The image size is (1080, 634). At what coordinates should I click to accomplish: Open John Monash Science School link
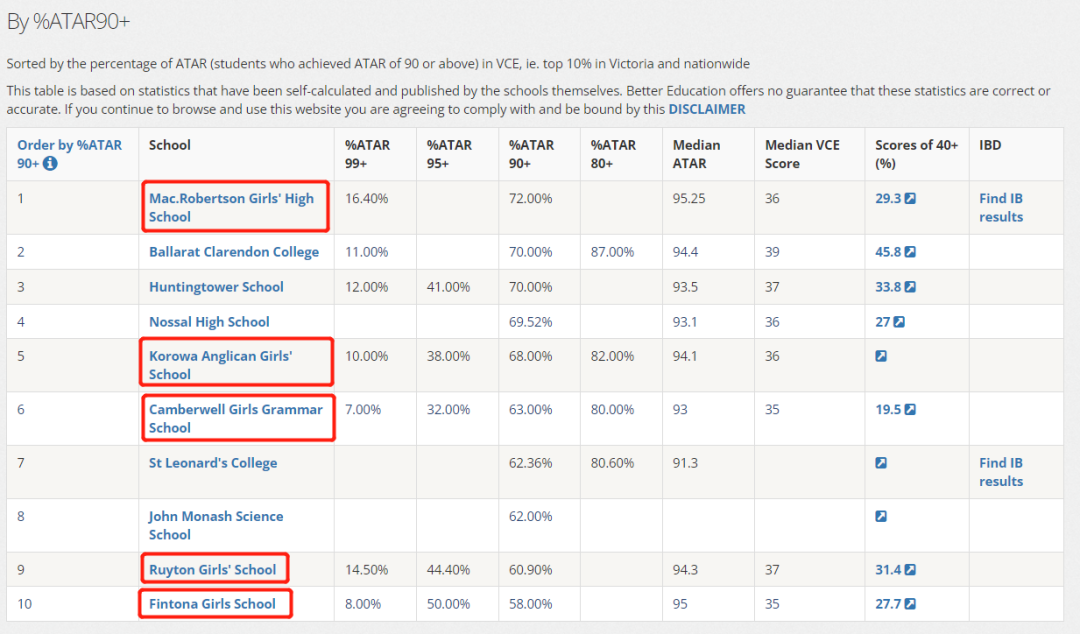[216, 525]
